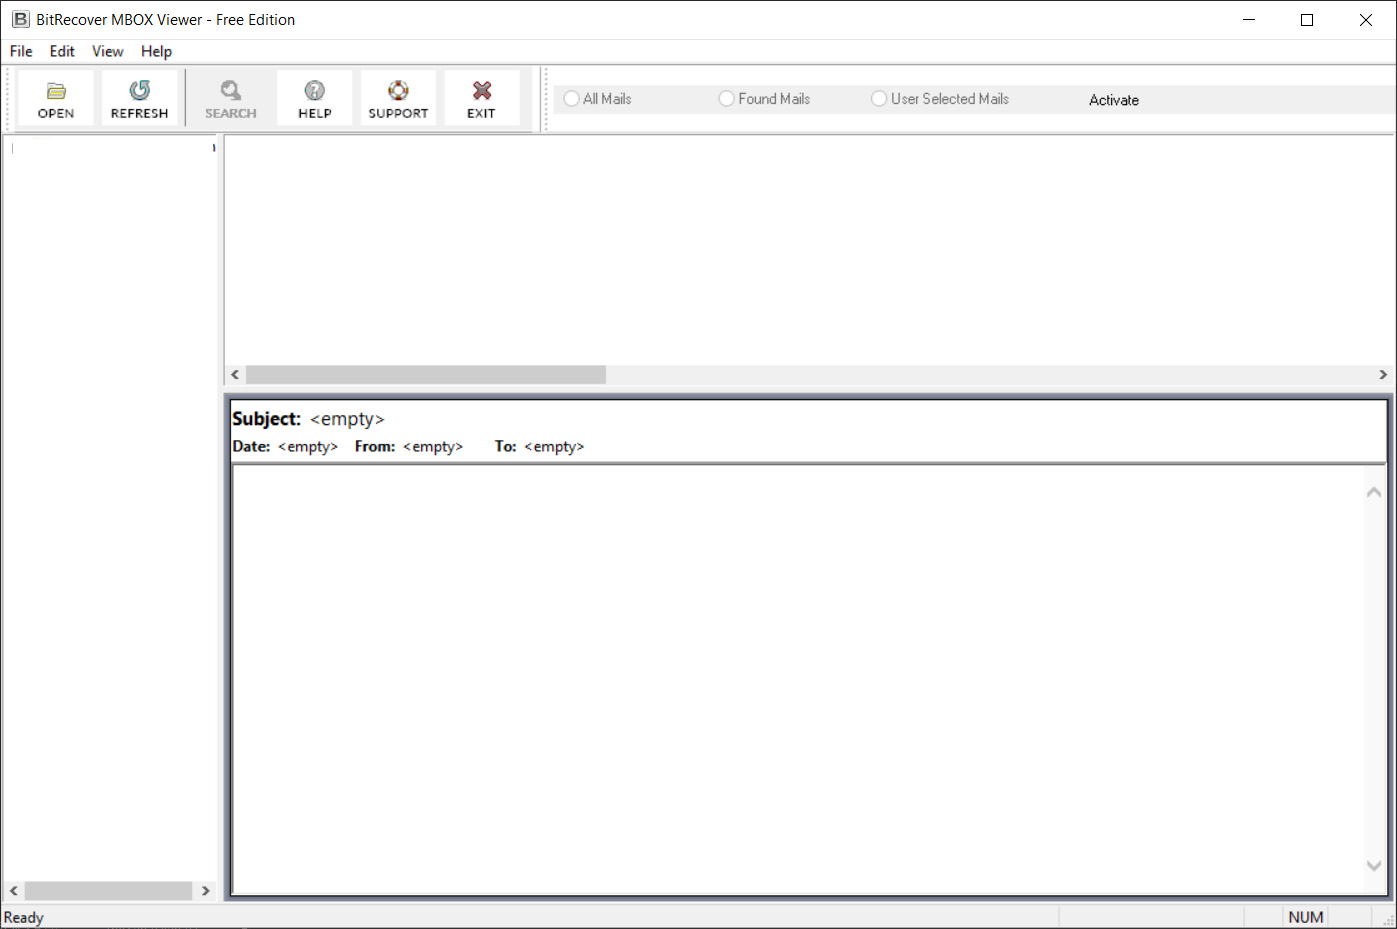Select the All Mails radio option
This screenshot has height=929, width=1397.
click(598, 99)
